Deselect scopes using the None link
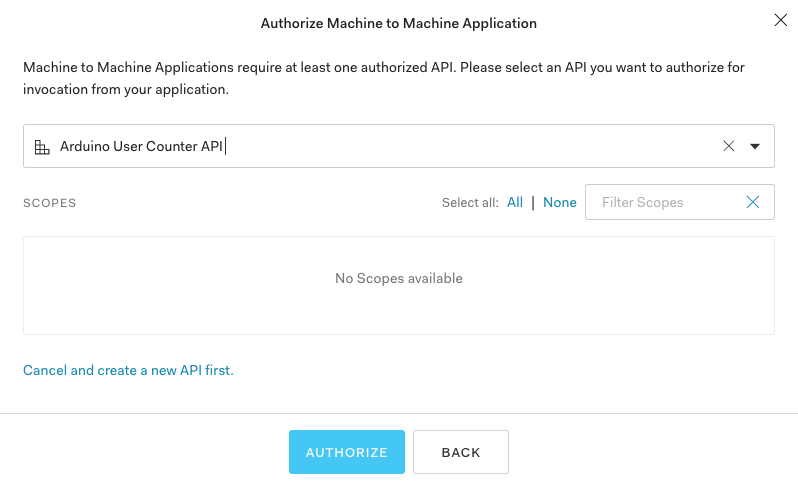 point(559,202)
